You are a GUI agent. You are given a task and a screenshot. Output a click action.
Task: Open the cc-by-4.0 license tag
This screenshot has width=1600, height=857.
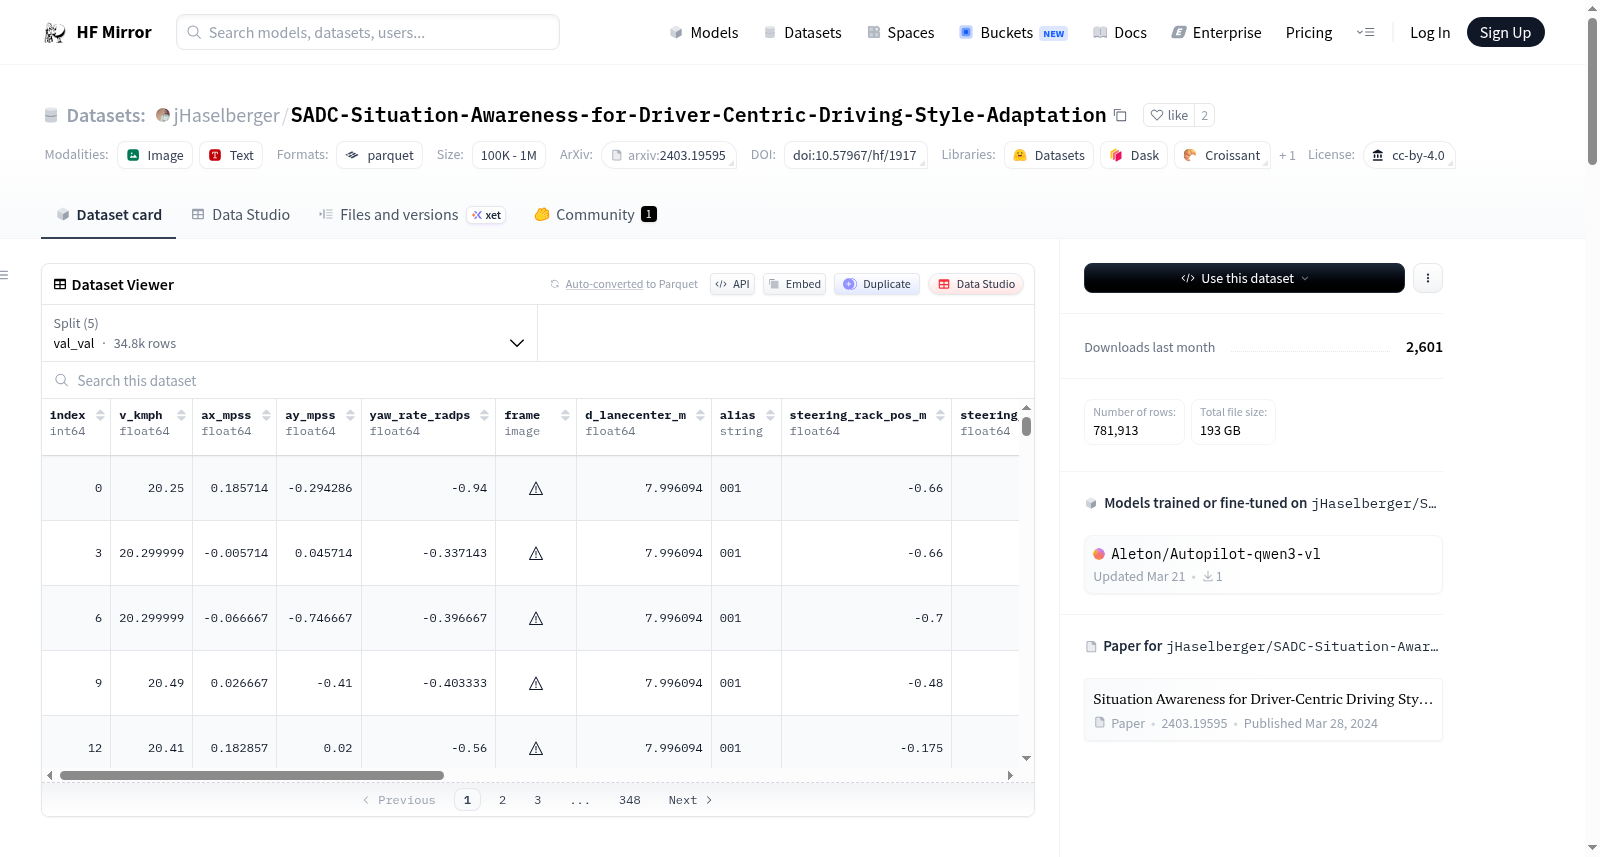(1408, 155)
